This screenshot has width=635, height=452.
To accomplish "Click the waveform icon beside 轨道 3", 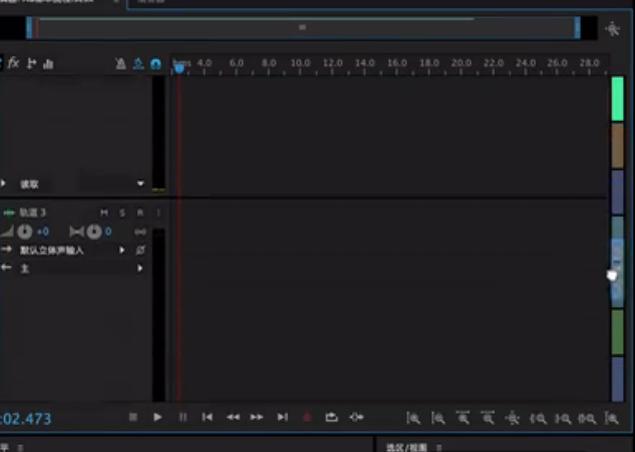I will click(8, 213).
